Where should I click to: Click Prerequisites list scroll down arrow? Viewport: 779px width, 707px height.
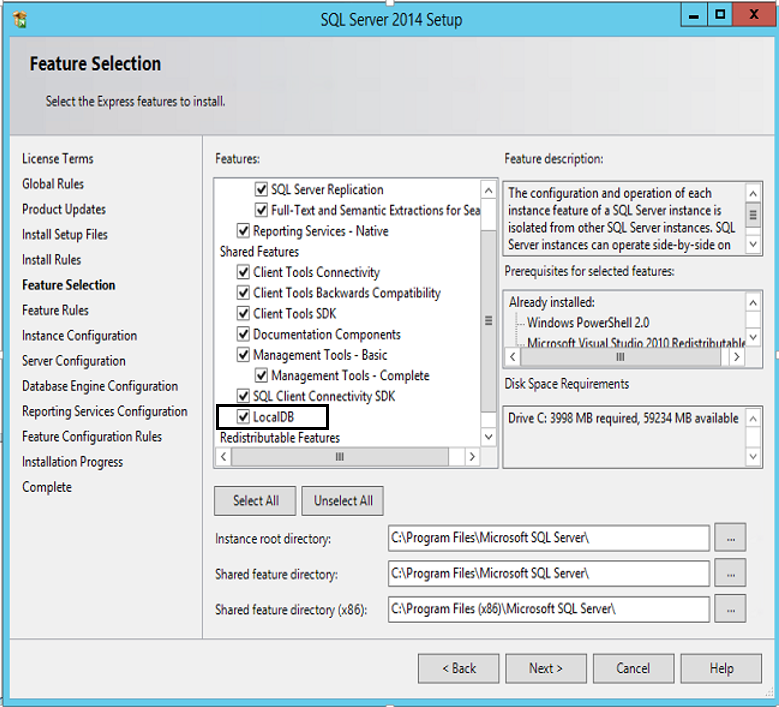(x=753, y=337)
